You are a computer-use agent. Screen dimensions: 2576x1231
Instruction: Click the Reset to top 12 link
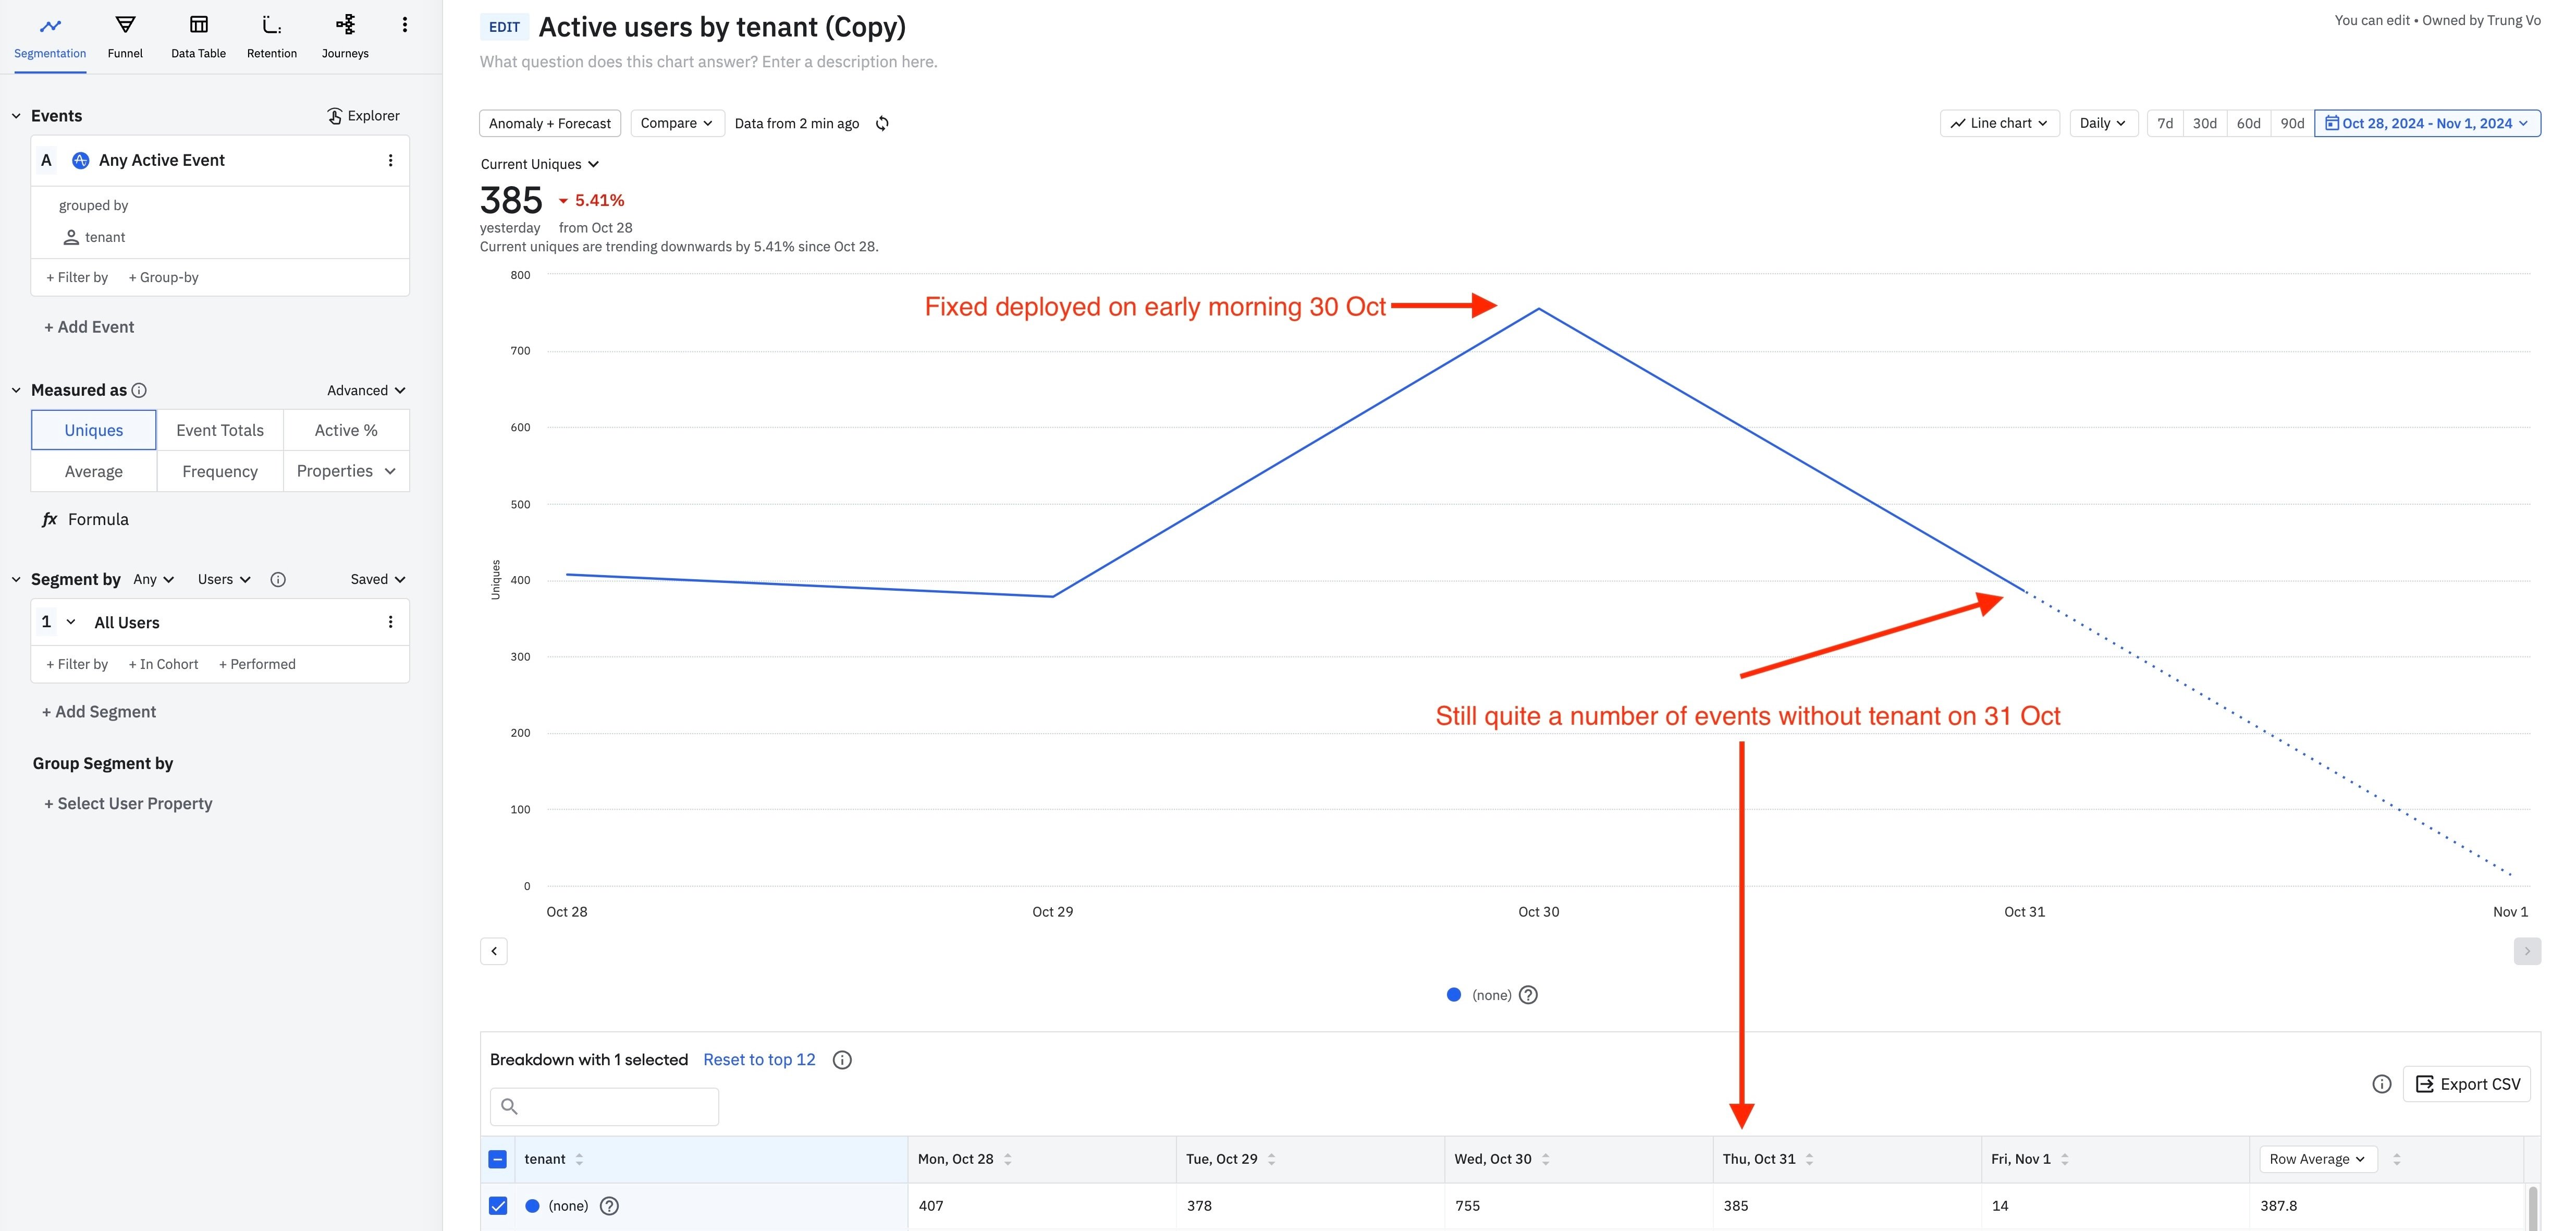click(759, 1060)
